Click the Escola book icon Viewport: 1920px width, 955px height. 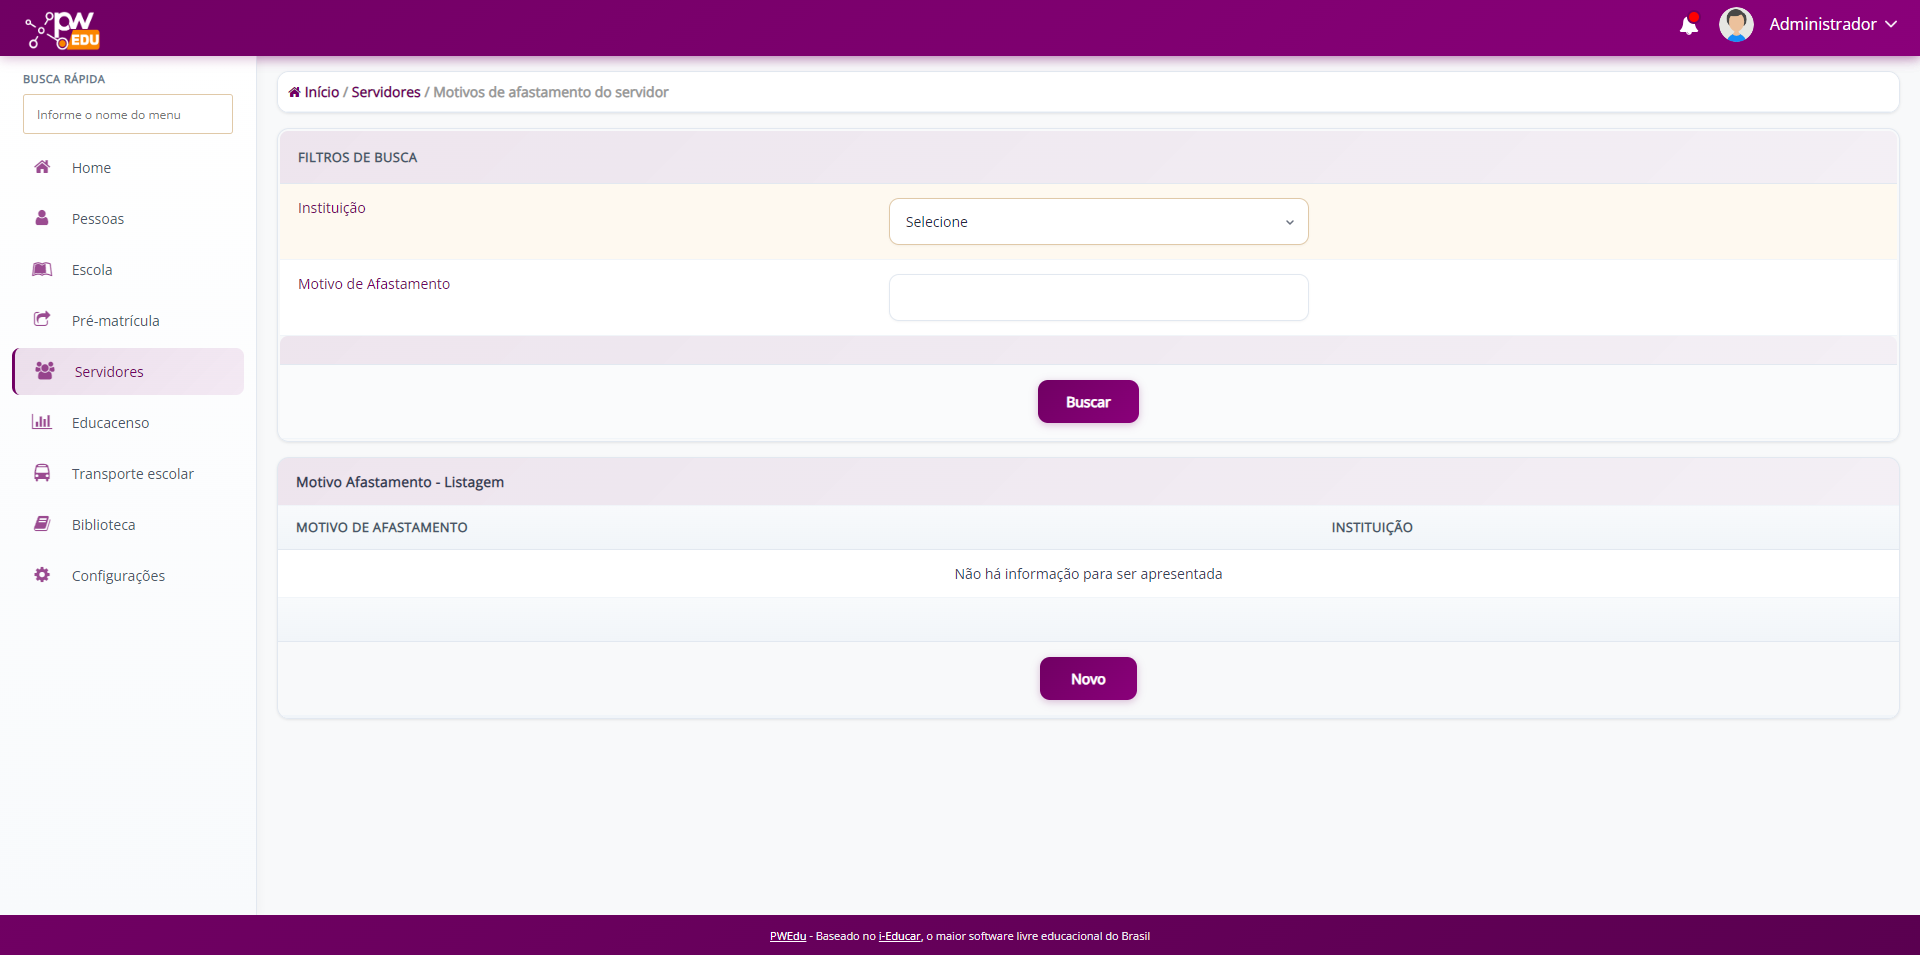42,269
